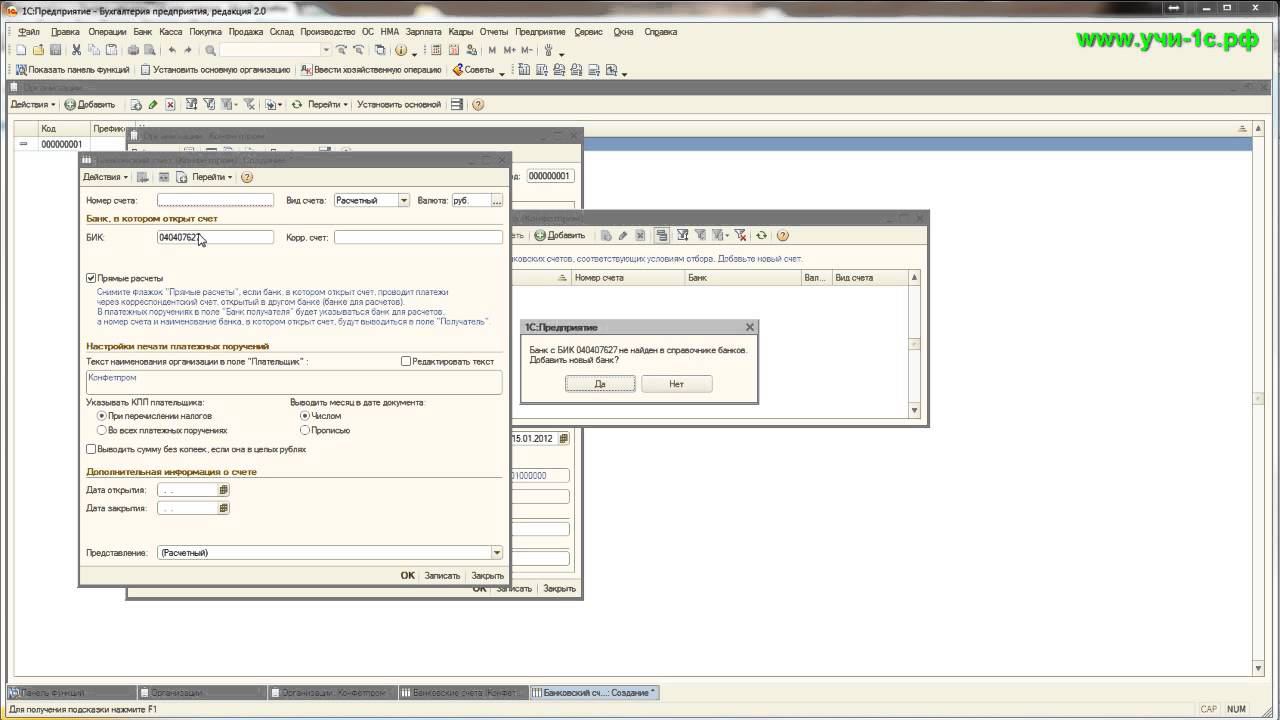
Task: Click the M+ memory add button
Action: 510,50
